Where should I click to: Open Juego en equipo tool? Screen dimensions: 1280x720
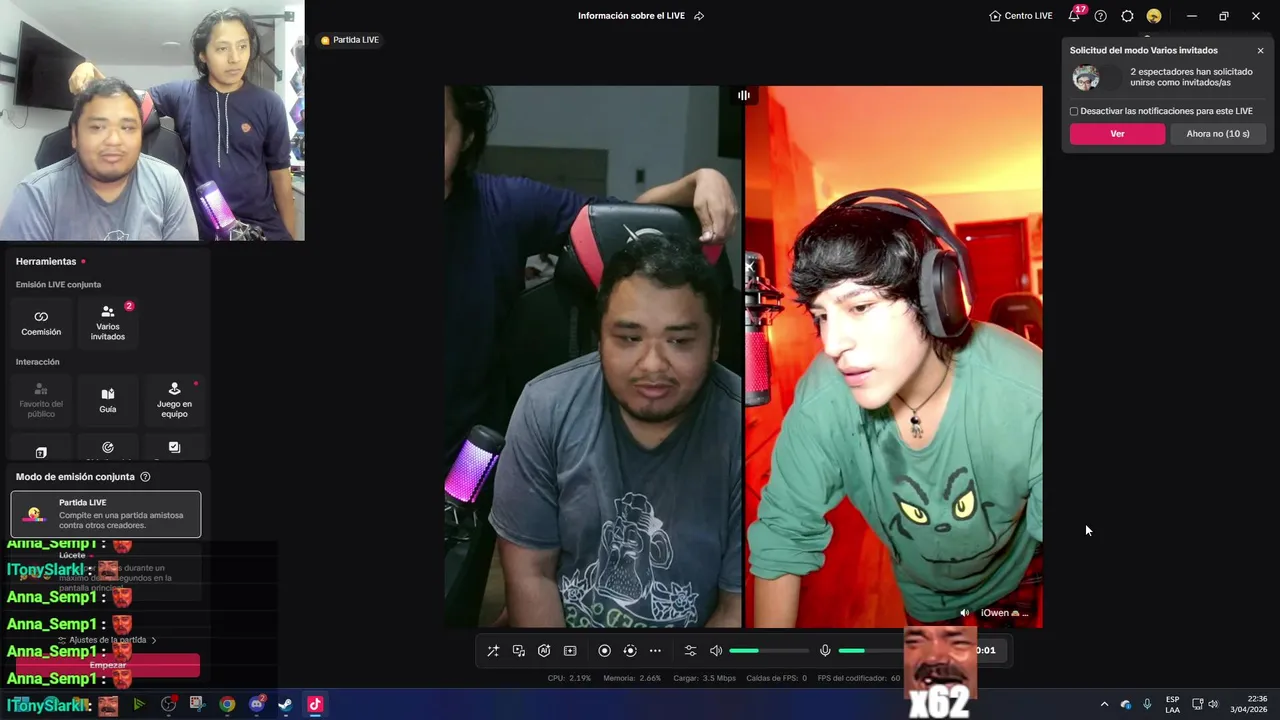click(x=174, y=400)
